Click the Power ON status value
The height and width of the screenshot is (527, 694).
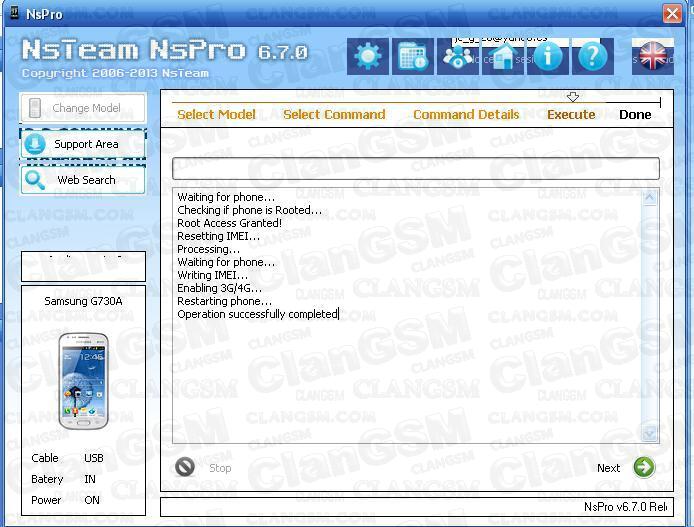click(92, 500)
